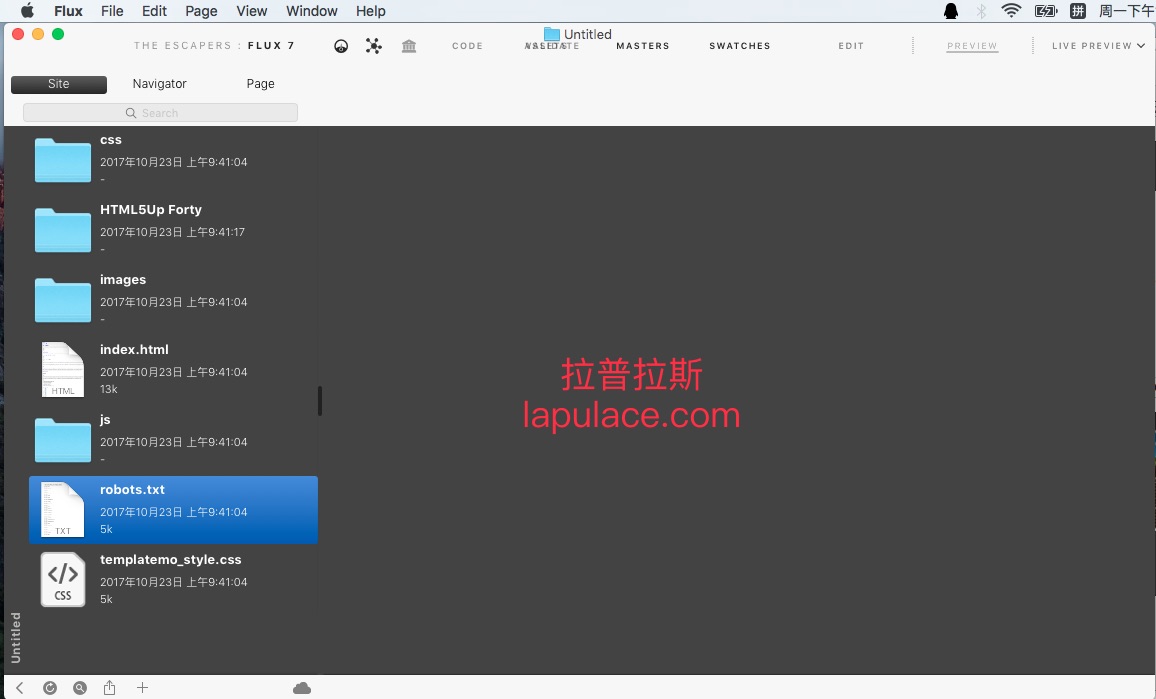Click the plus icon to add item
The width and height of the screenshot is (1156, 699).
[x=142, y=687]
